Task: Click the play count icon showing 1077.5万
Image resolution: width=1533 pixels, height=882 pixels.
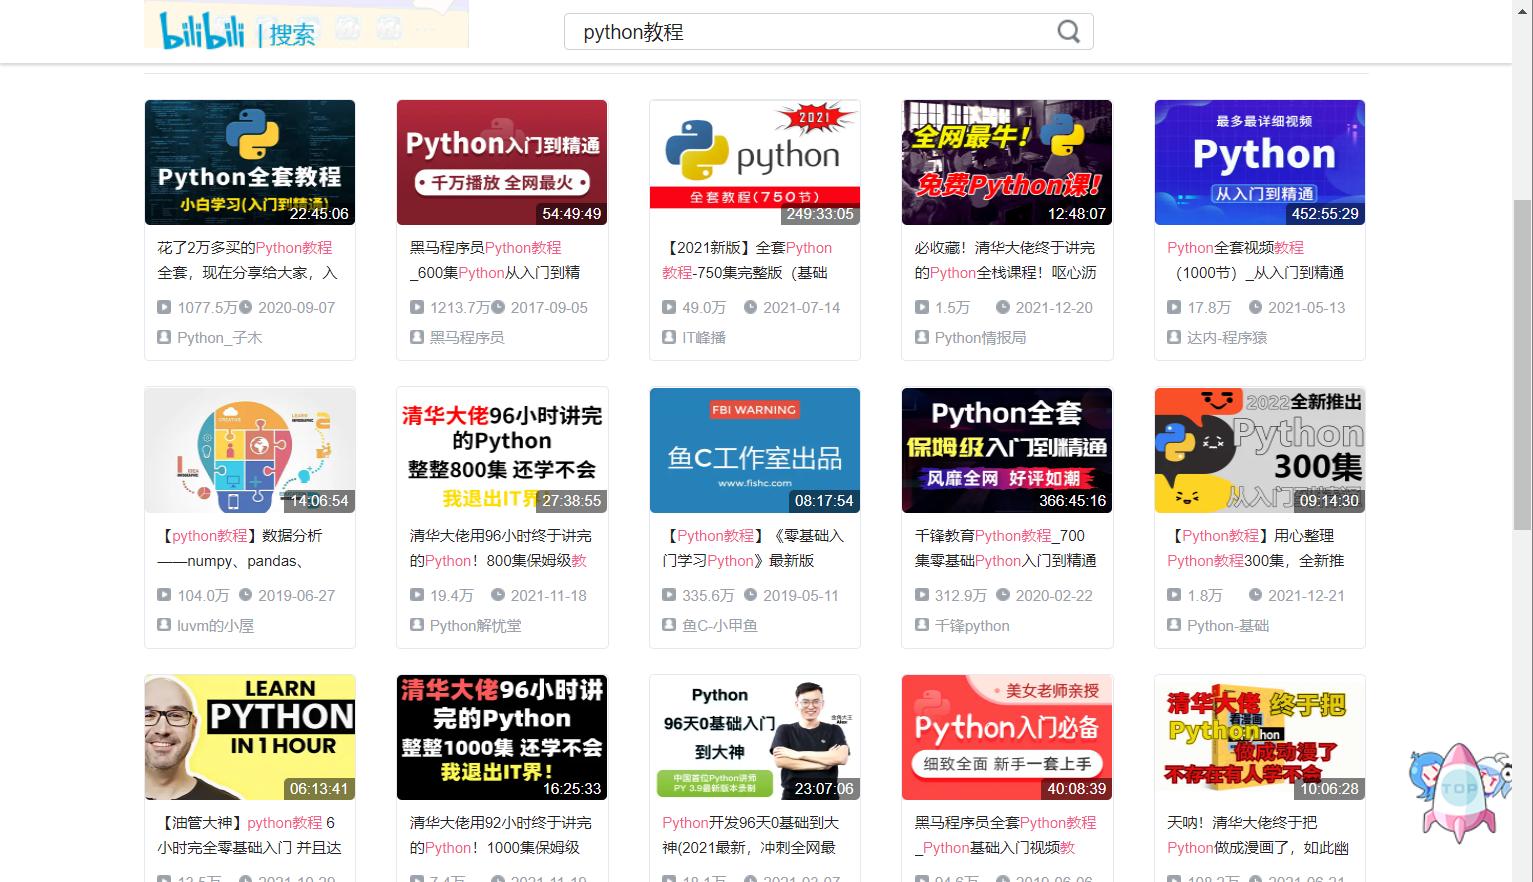Action: [165, 307]
